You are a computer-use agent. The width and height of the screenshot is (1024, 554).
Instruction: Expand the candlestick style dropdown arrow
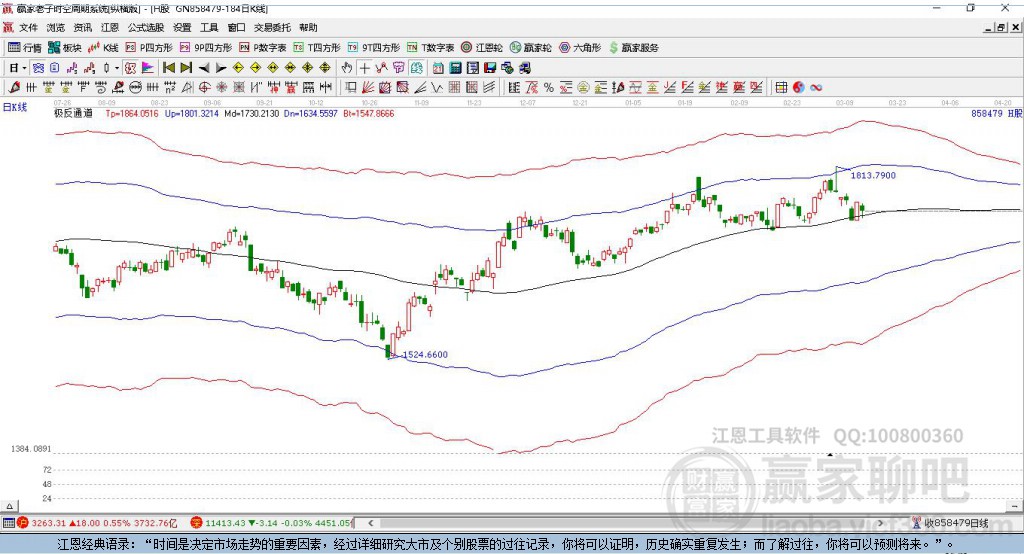[x=117, y=68]
